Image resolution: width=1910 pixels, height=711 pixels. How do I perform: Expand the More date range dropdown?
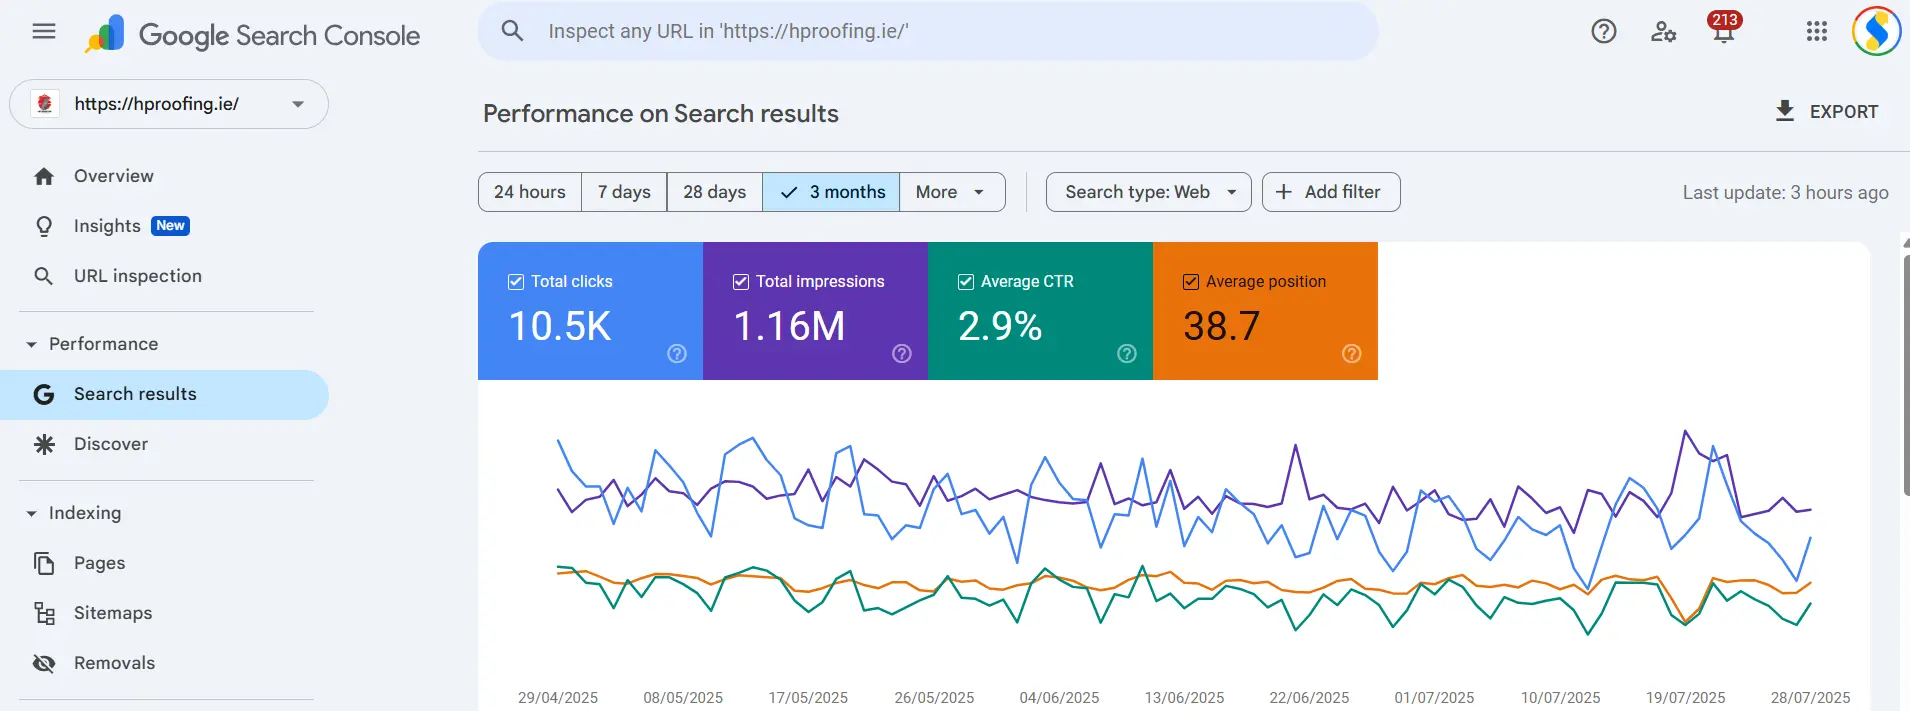951,192
